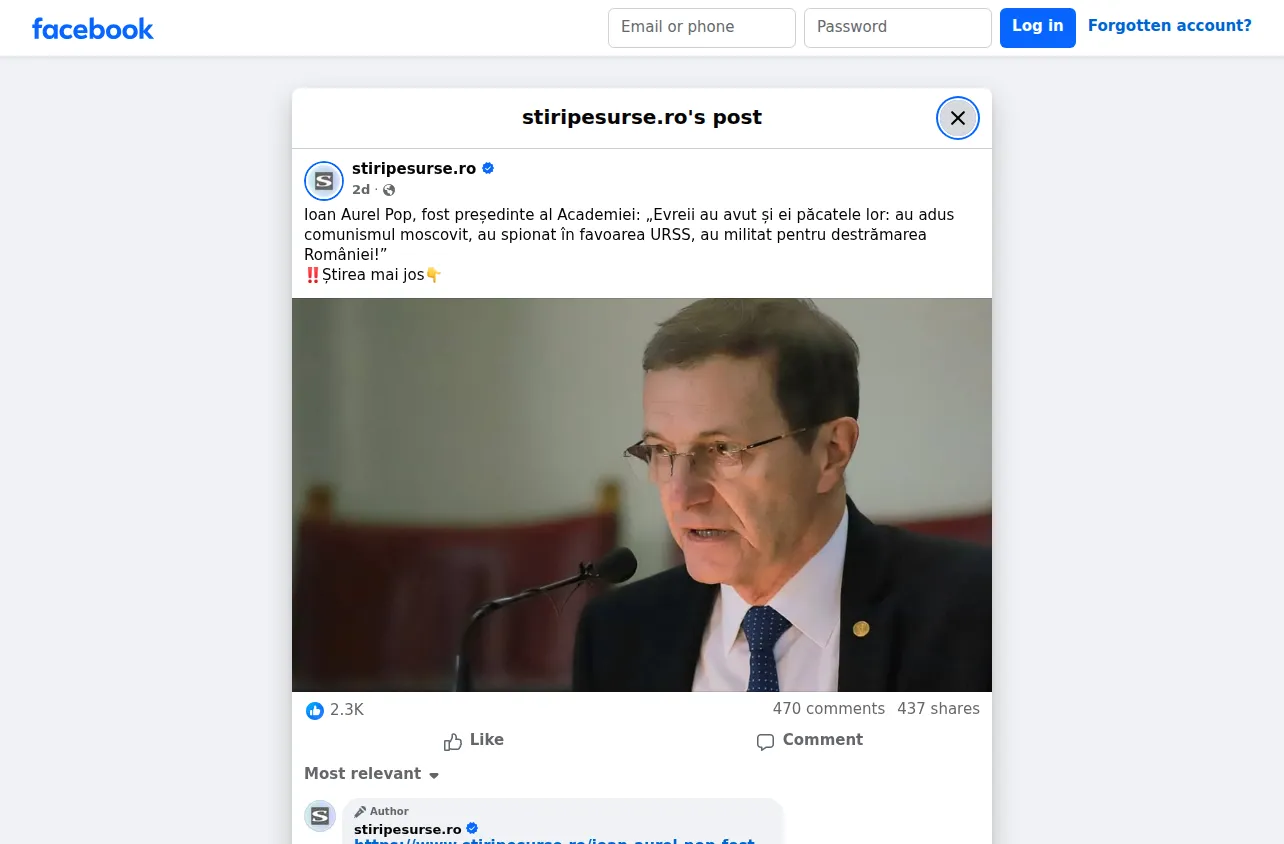View the 437 shares list
The image size is (1284, 844).
[938, 709]
